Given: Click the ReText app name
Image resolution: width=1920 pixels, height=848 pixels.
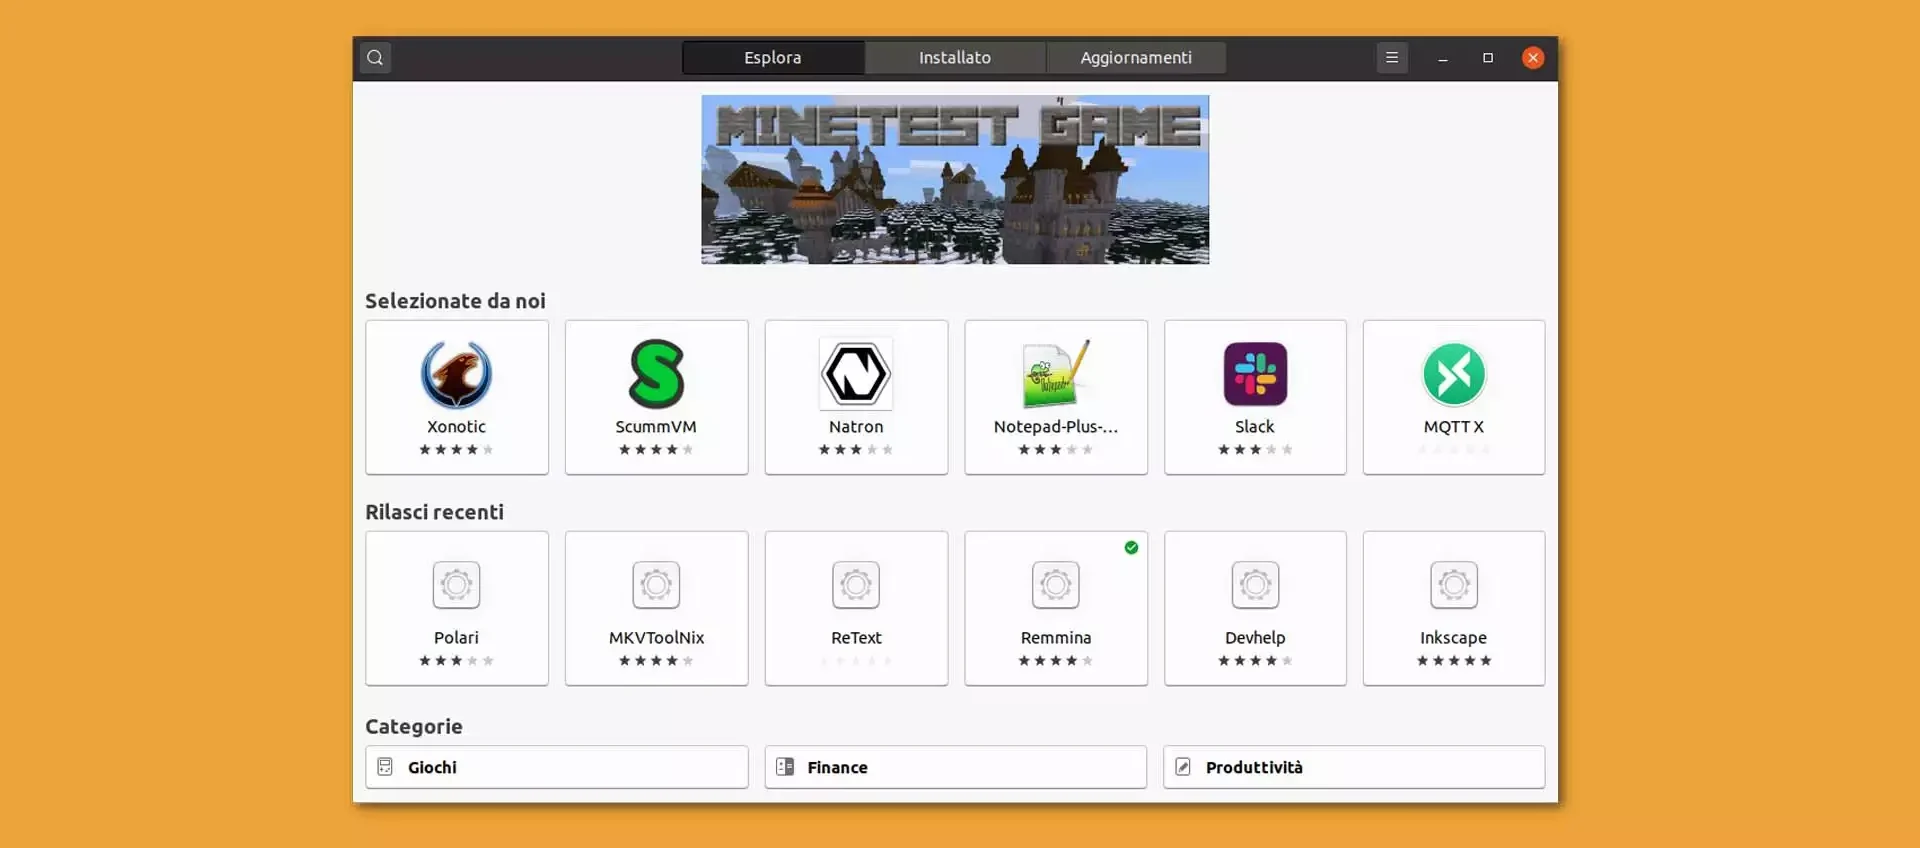Looking at the screenshot, I should point(856,638).
